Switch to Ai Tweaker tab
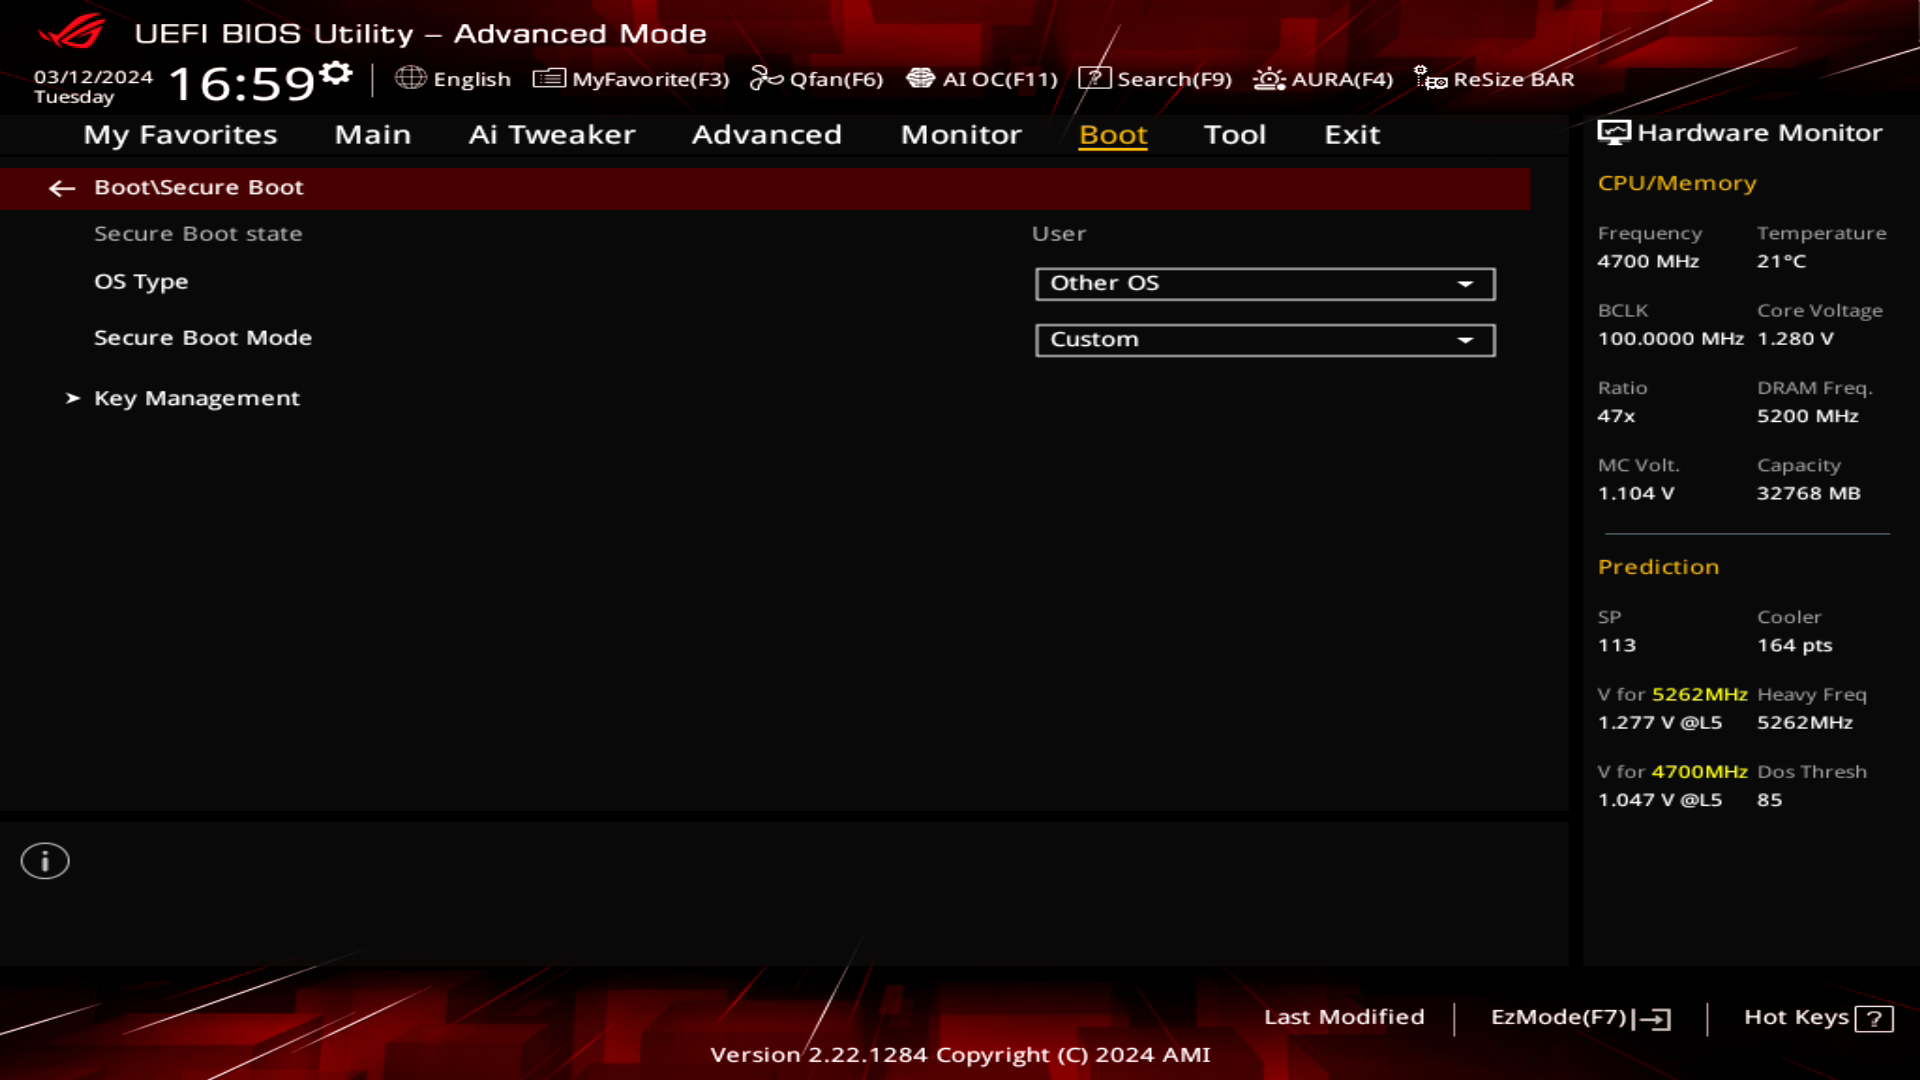Image resolution: width=1920 pixels, height=1080 pixels. point(551,133)
